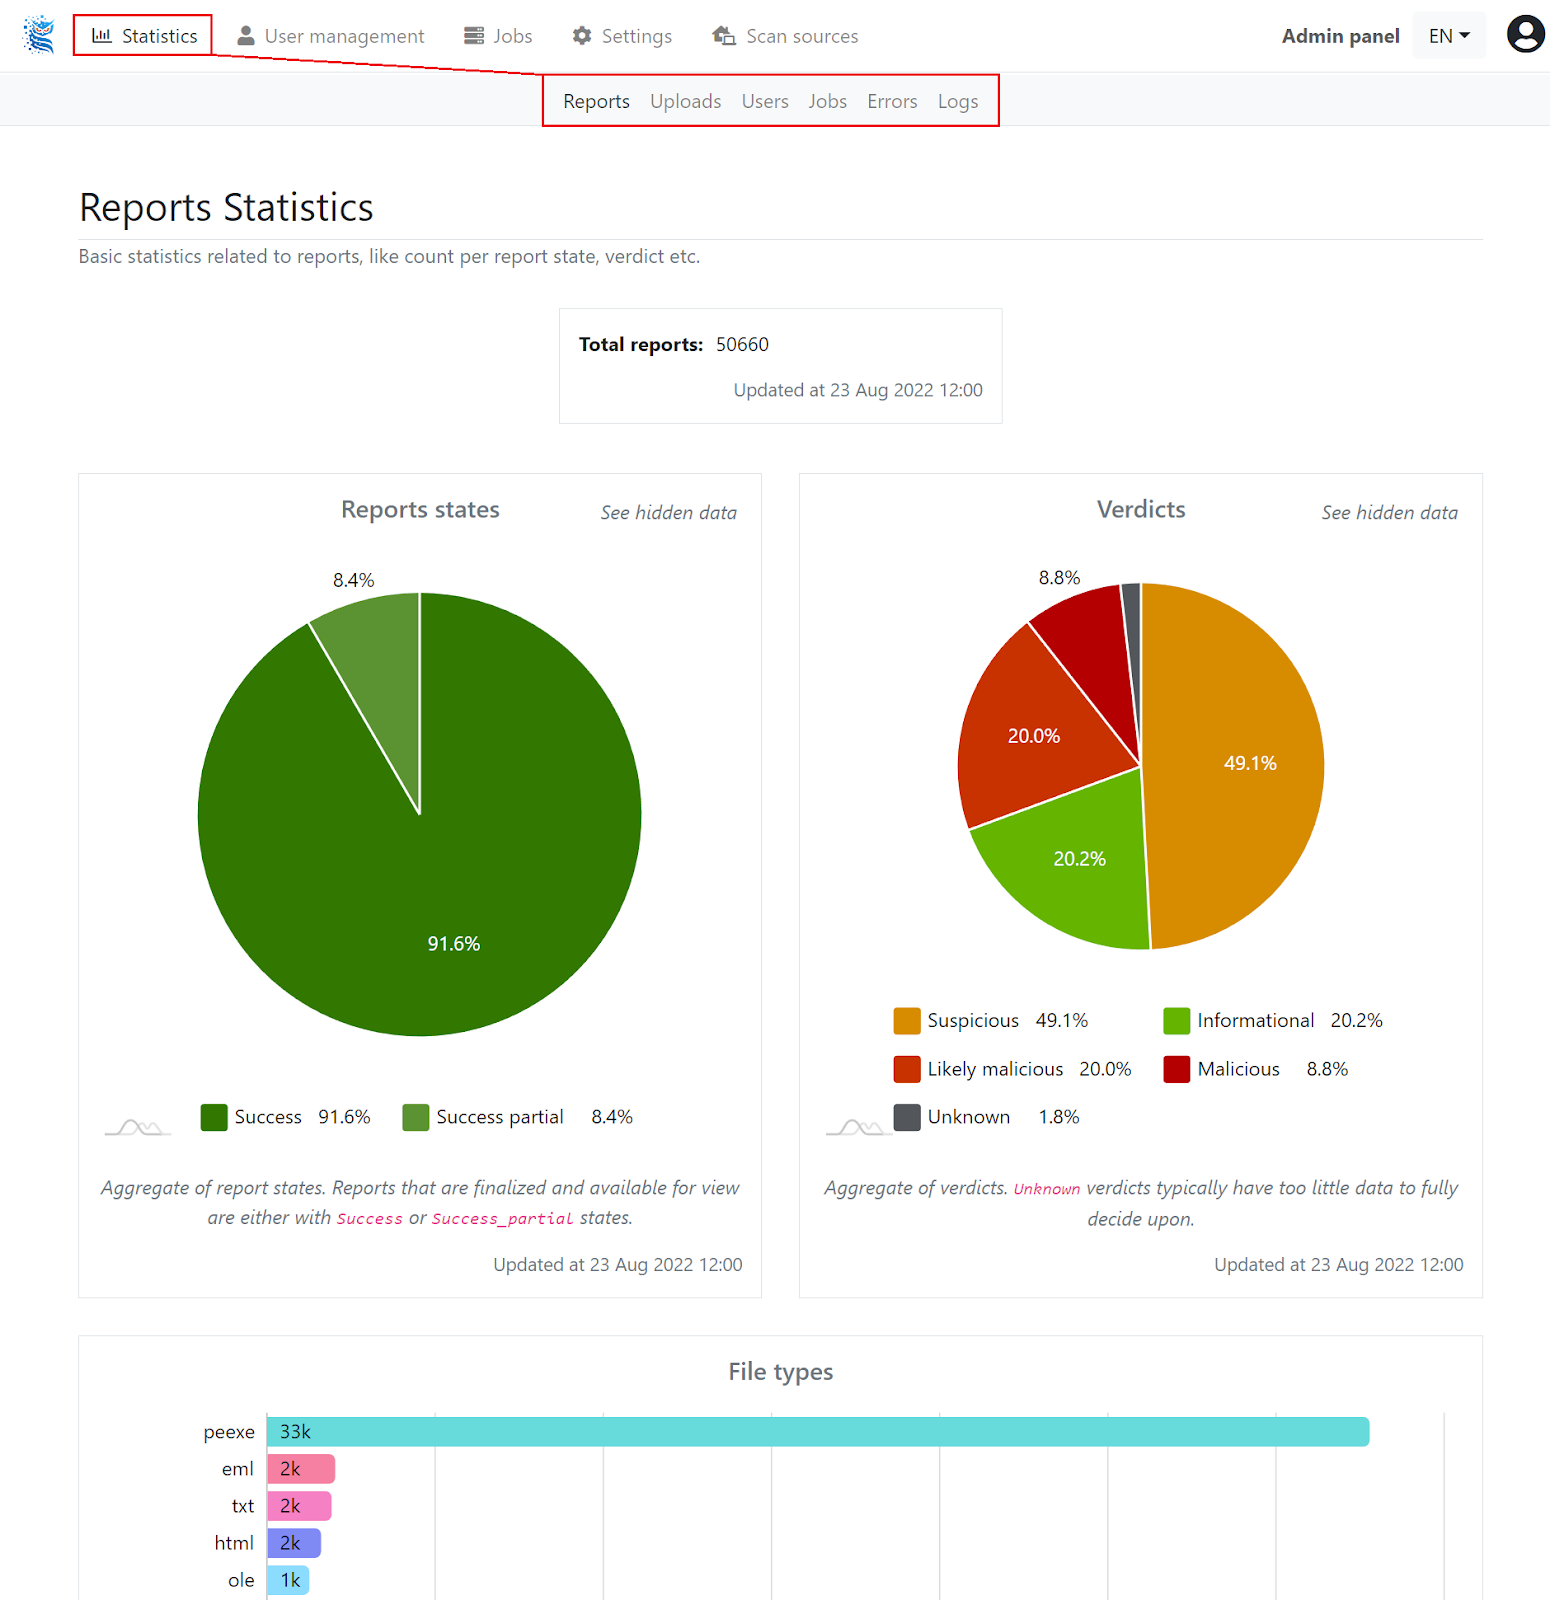Toggle Informational legend swatch
The height and width of the screenshot is (1600, 1550).
(x=1177, y=1021)
